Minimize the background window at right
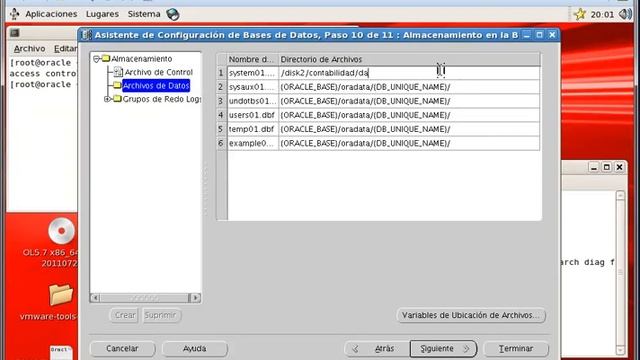640x360 pixels. (x=594, y=167)
